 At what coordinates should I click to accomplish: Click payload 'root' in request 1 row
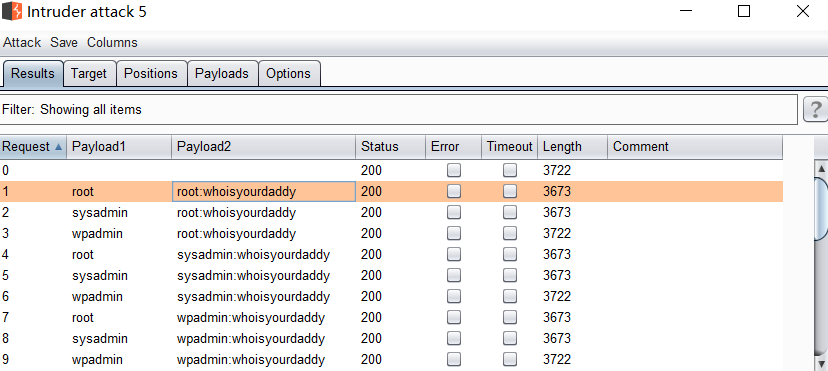pos(82,192)
